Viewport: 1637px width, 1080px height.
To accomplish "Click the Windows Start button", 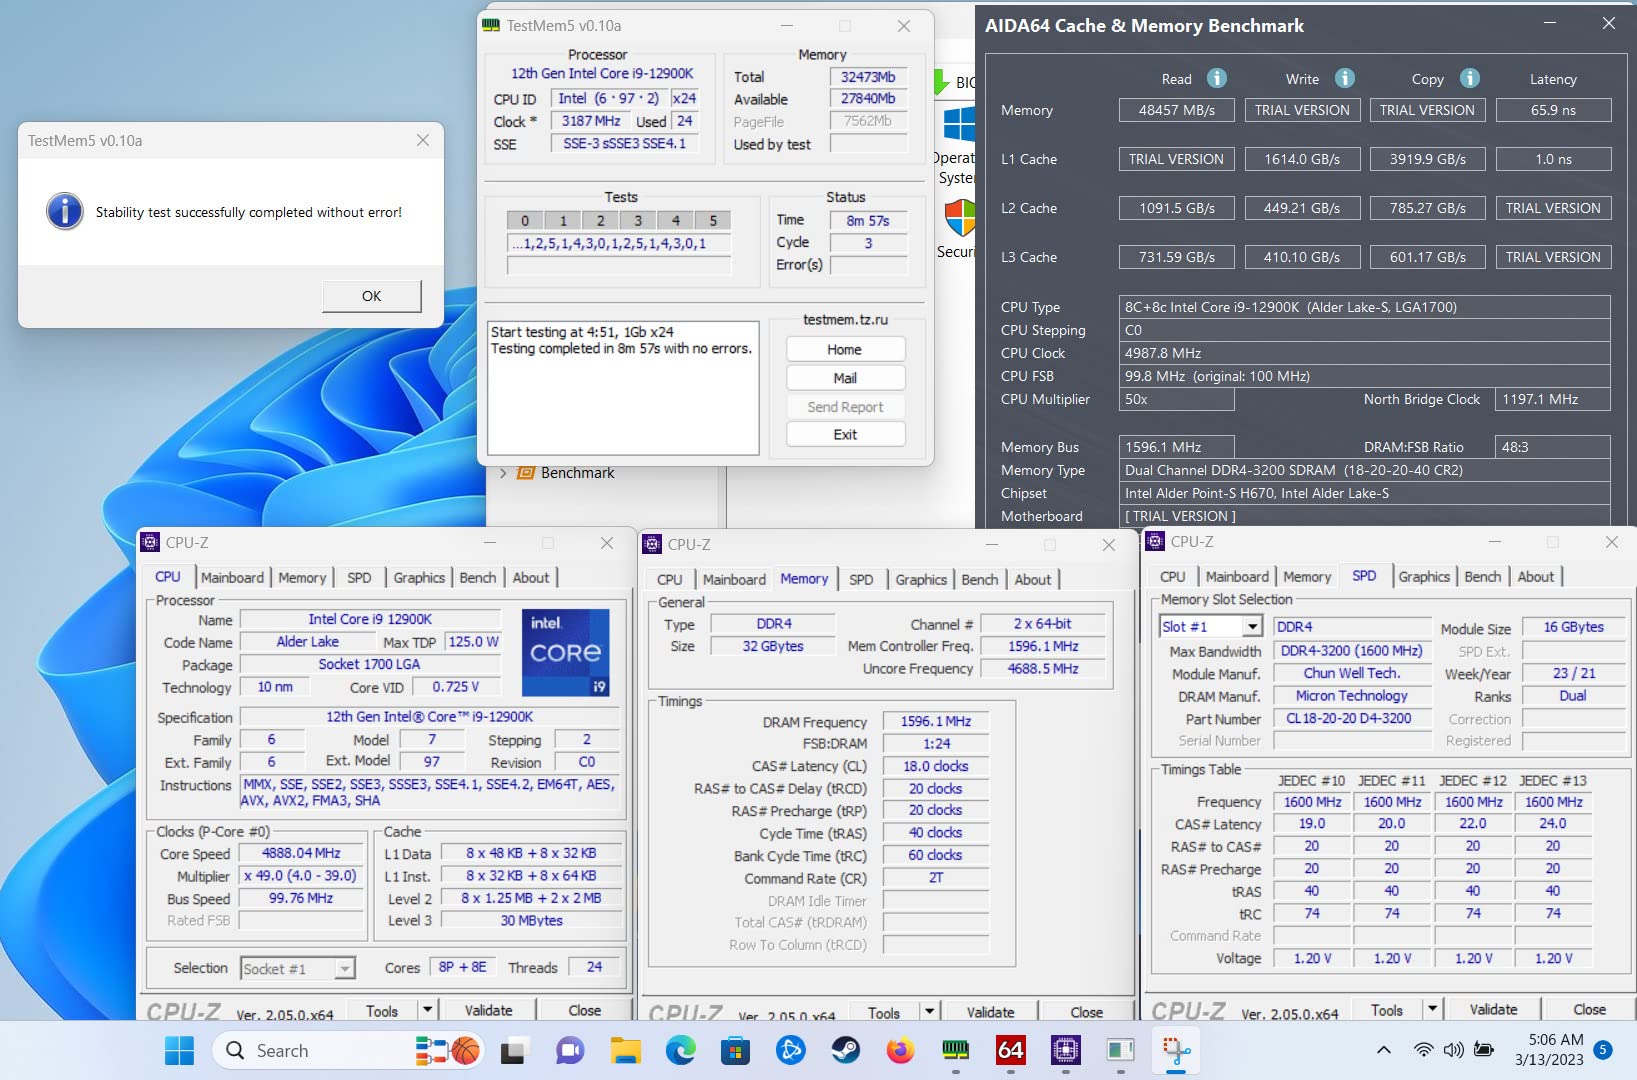I will point(179,1050).
